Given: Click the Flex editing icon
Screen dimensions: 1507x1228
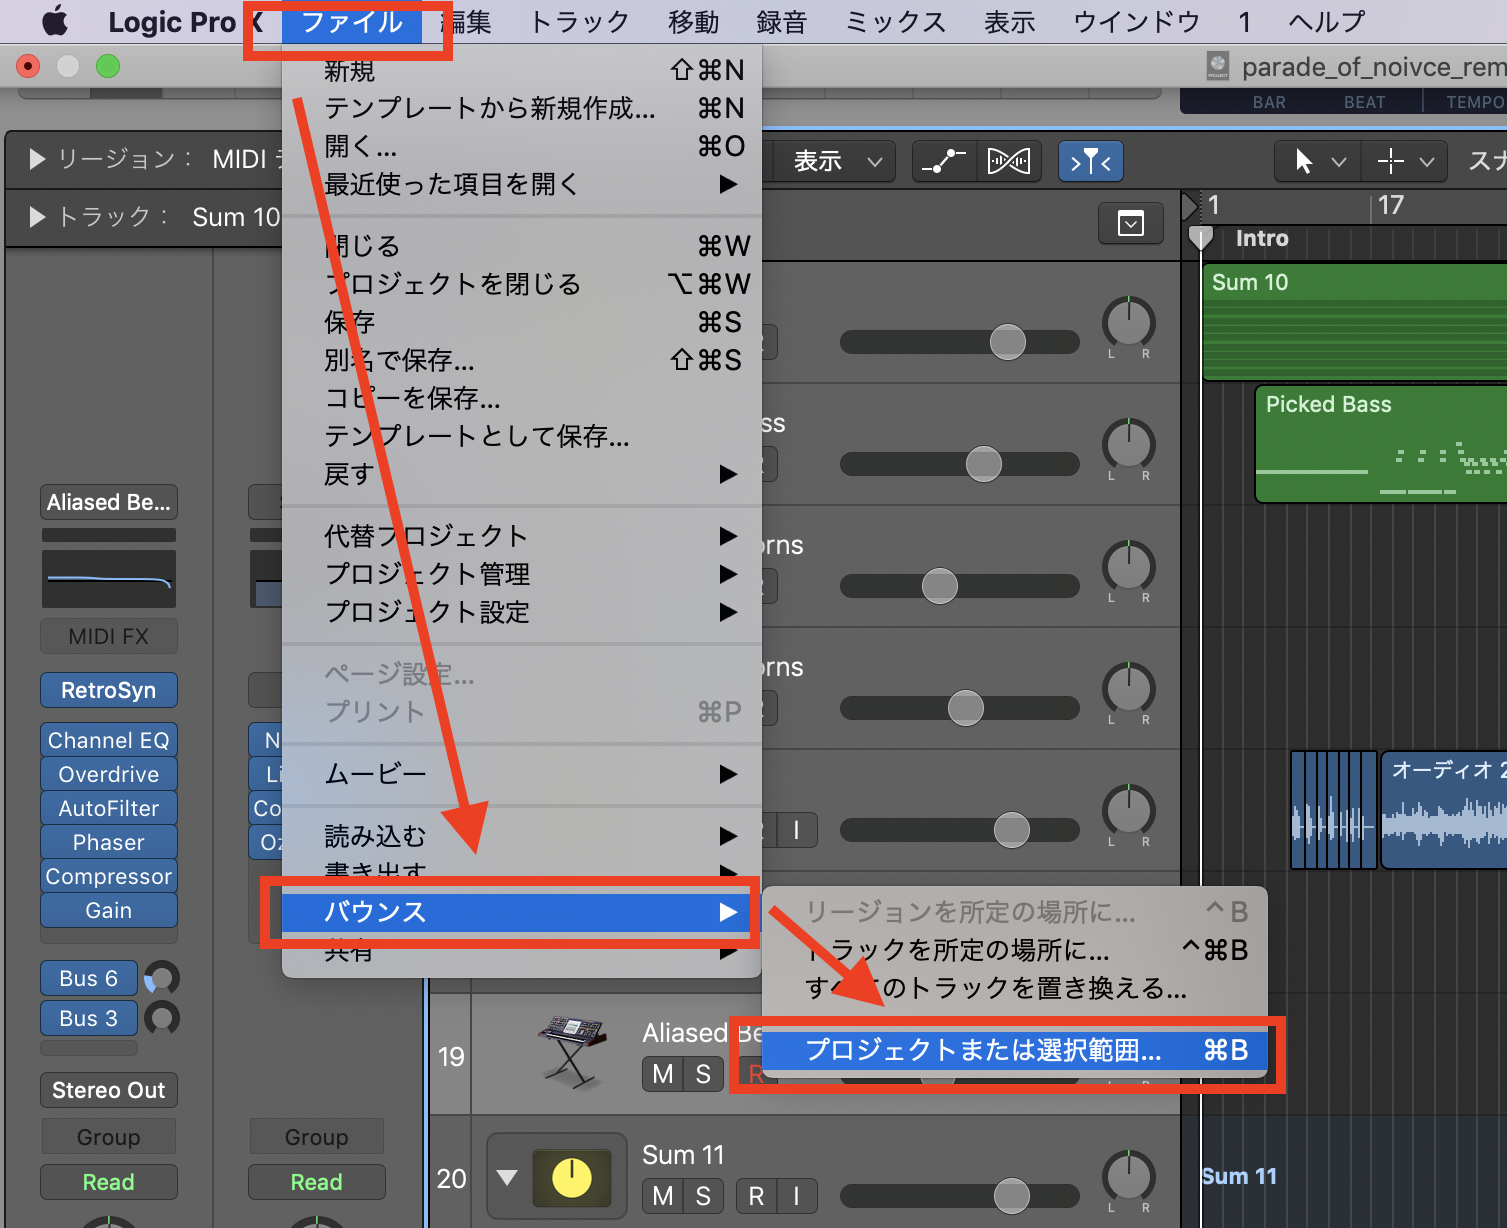Looking at the screenshot, I should pyautogui.click(x=1009, y=161).
